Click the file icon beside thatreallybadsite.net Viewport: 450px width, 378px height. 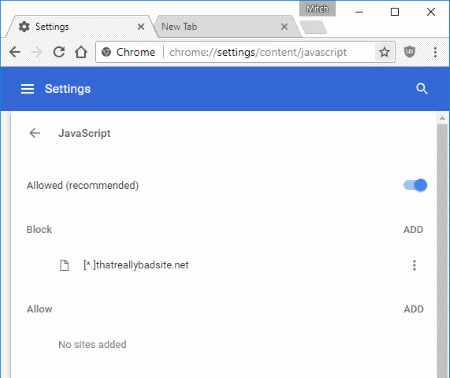(64, 265)
